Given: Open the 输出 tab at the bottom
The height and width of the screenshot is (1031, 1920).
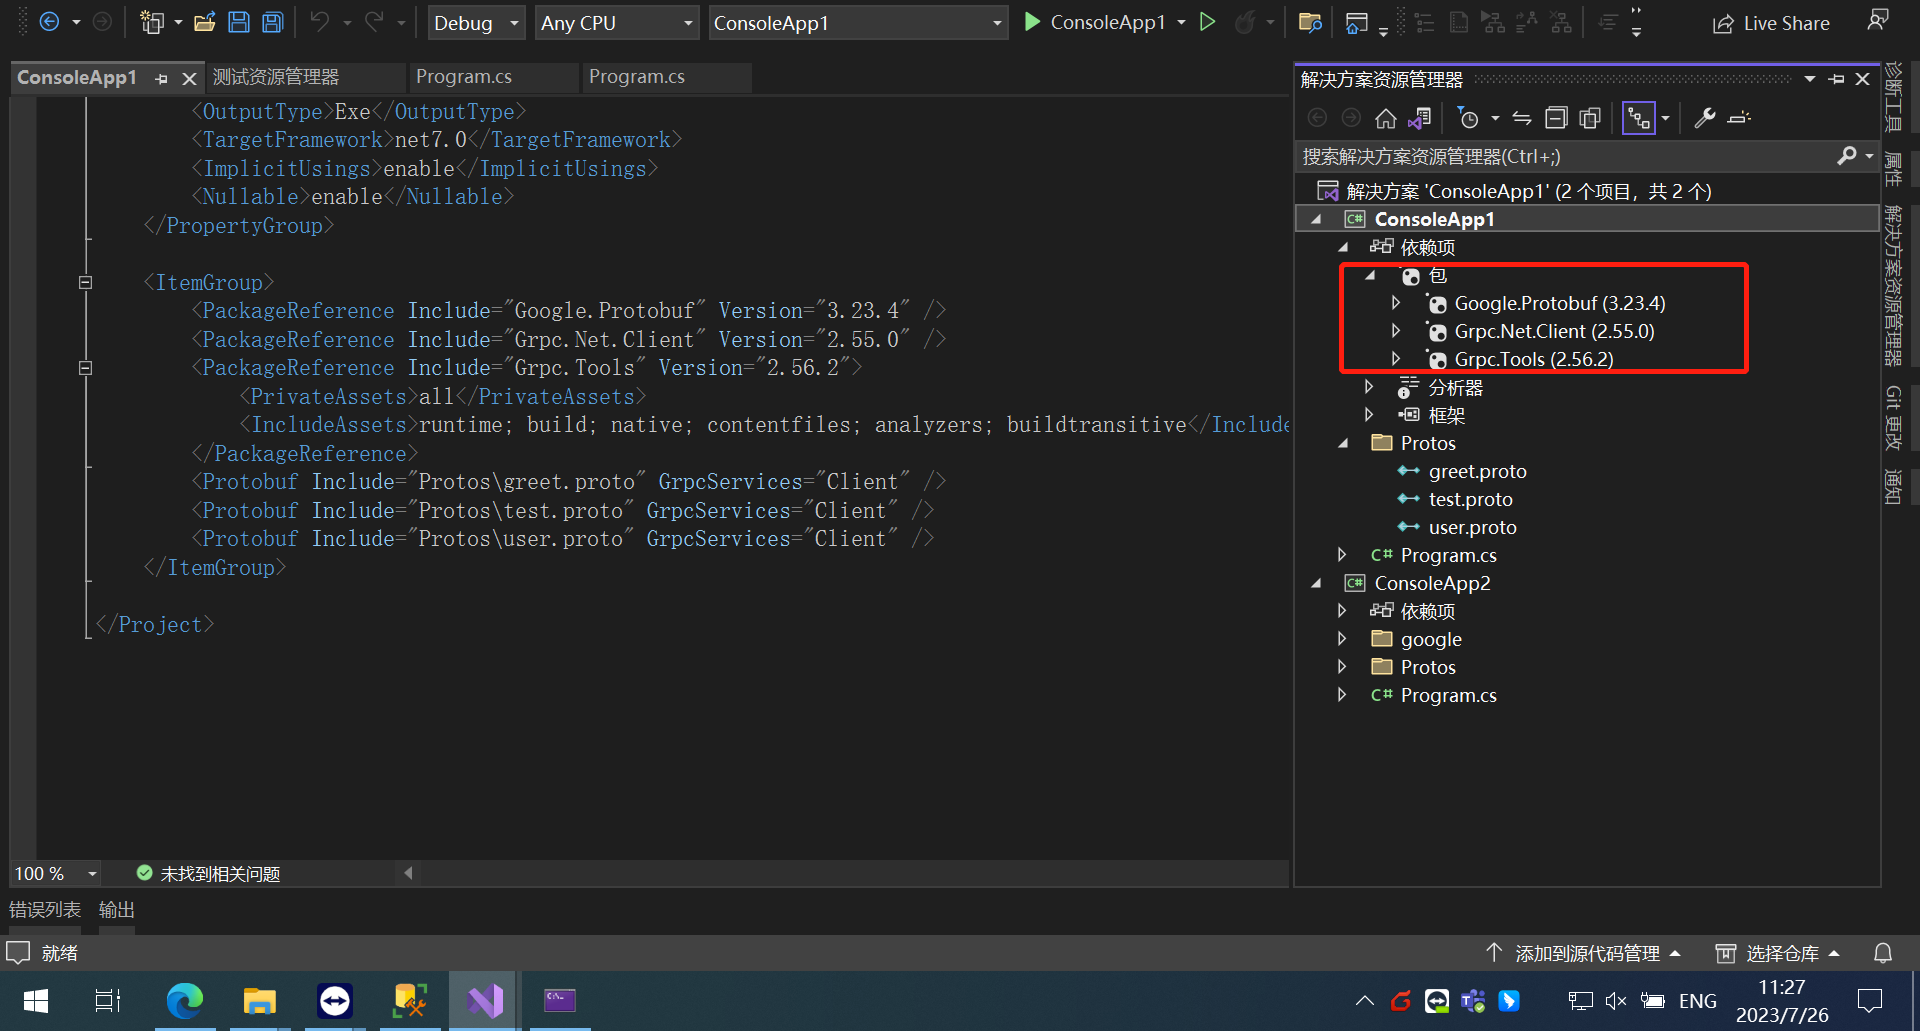Looking at the screenshot, I should click(x=117, y=910).
